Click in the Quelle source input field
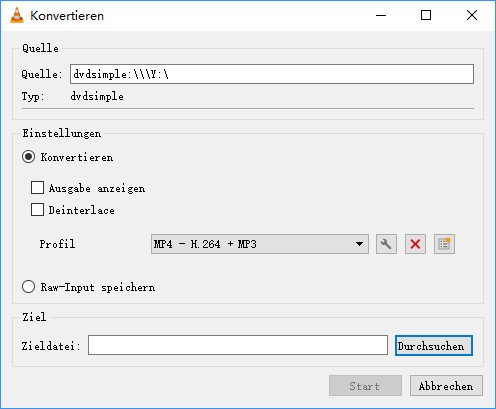This screenshot has height=409, width=496. pyautogui.click(x=272, y=74)
